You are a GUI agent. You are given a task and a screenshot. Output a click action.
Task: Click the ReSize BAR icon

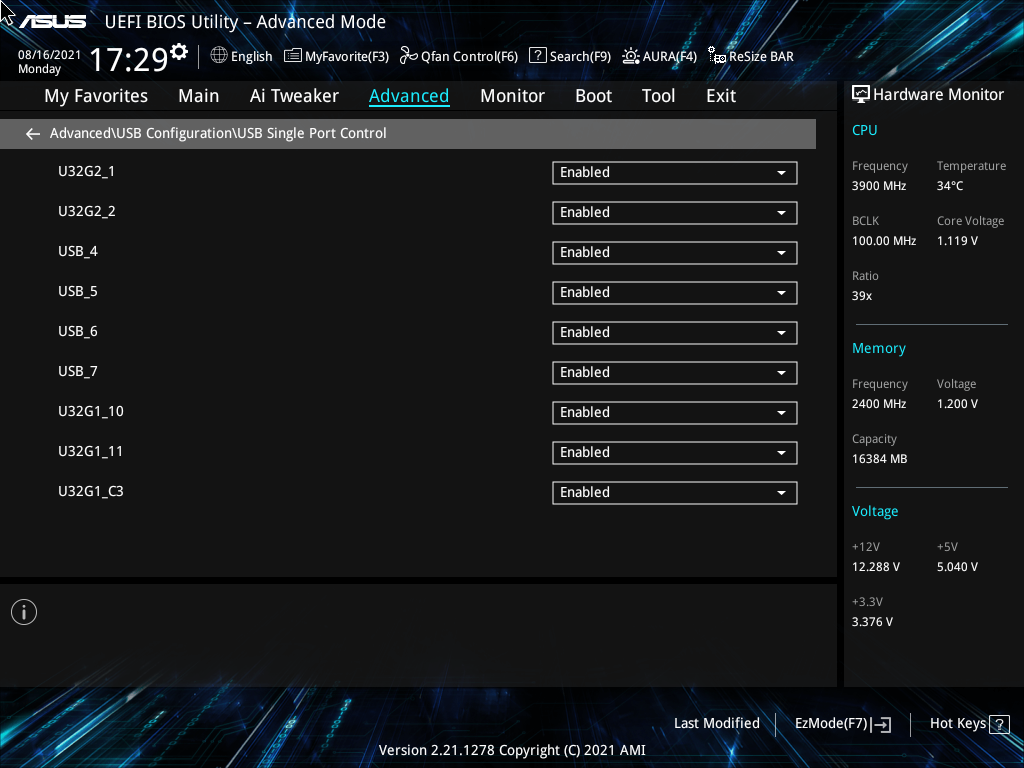[717, 56]
